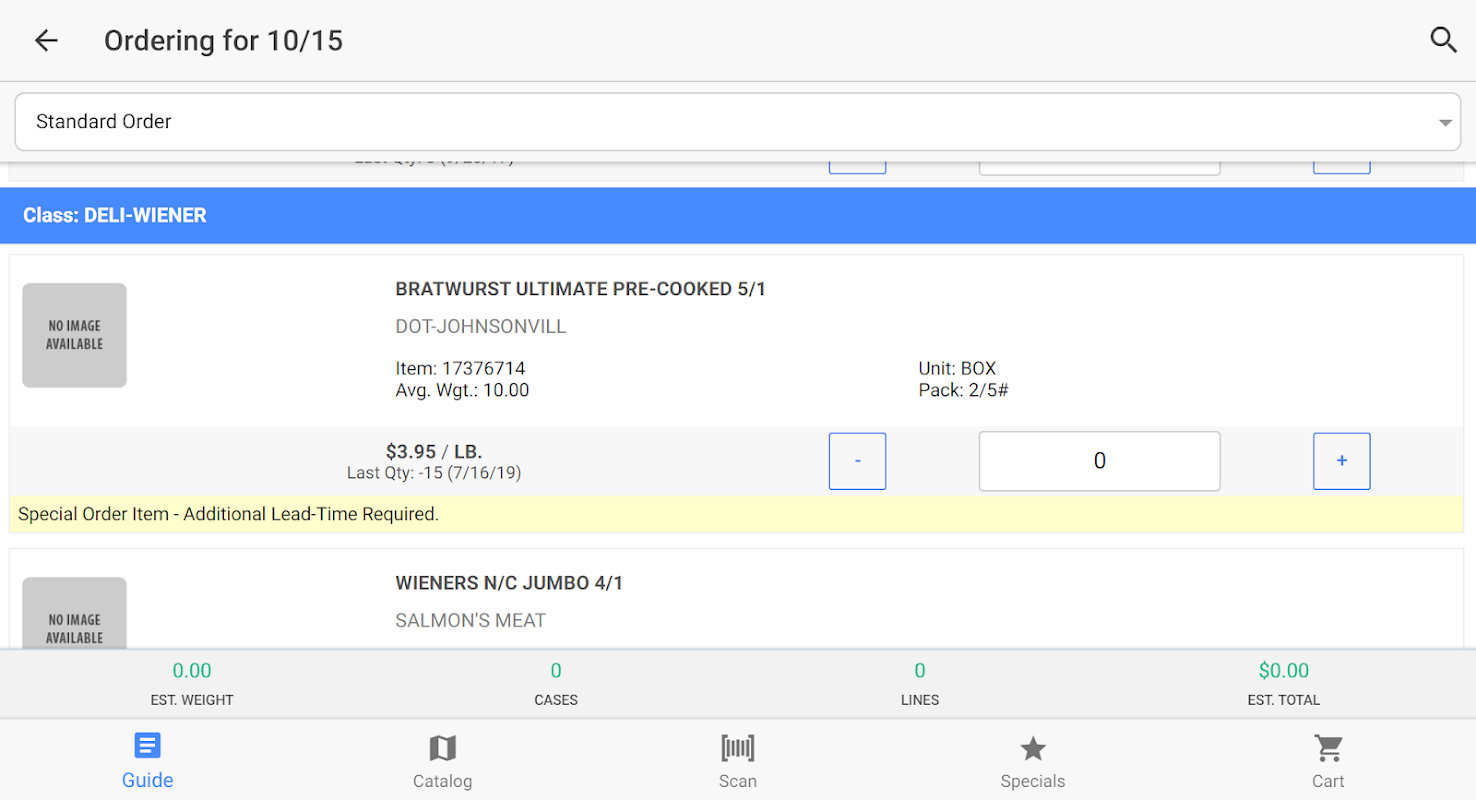Screen dimensions: 1476x800
Task: Select the Bratwurst Ultimate Pre-Cooked title
Action: click(580, 289)
